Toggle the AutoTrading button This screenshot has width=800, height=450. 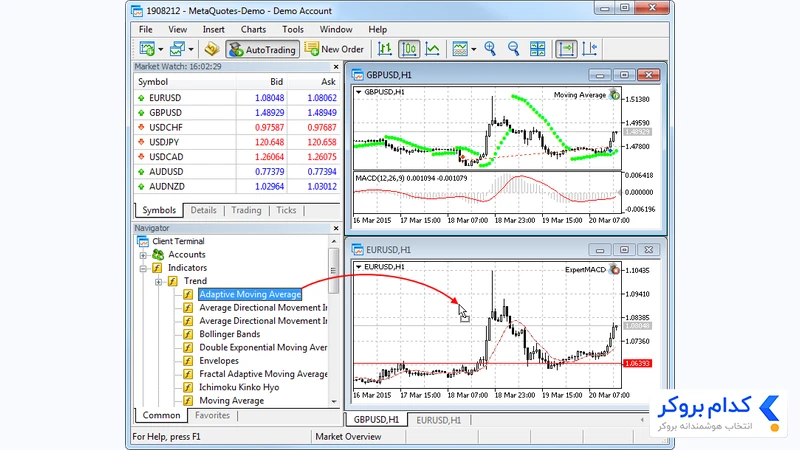point(262,49)
